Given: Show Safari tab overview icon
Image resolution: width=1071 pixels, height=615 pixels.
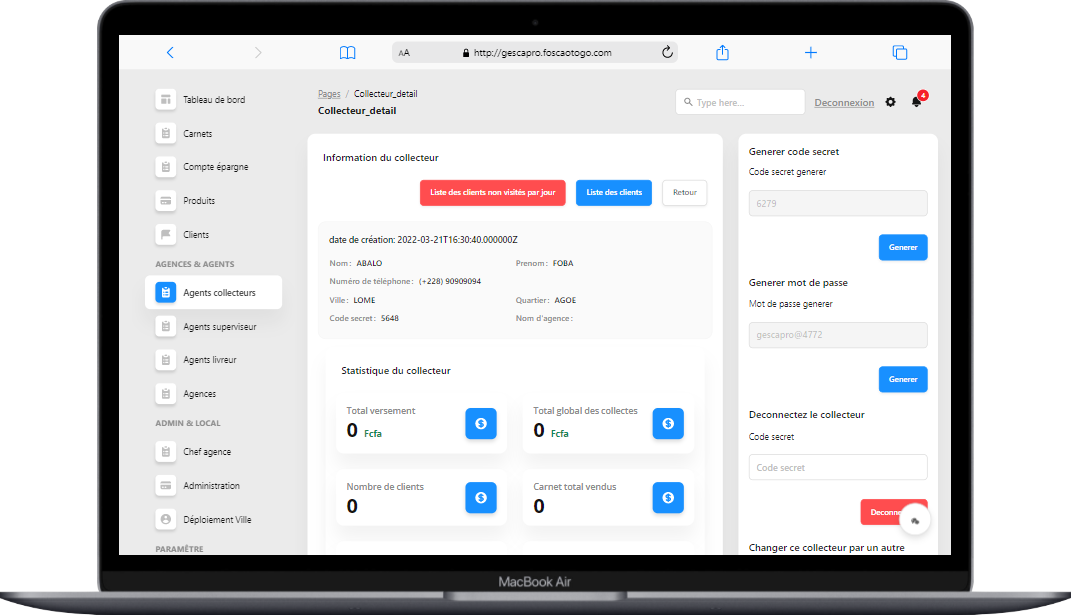Looking at the screenshot, I should coord(899,53).
